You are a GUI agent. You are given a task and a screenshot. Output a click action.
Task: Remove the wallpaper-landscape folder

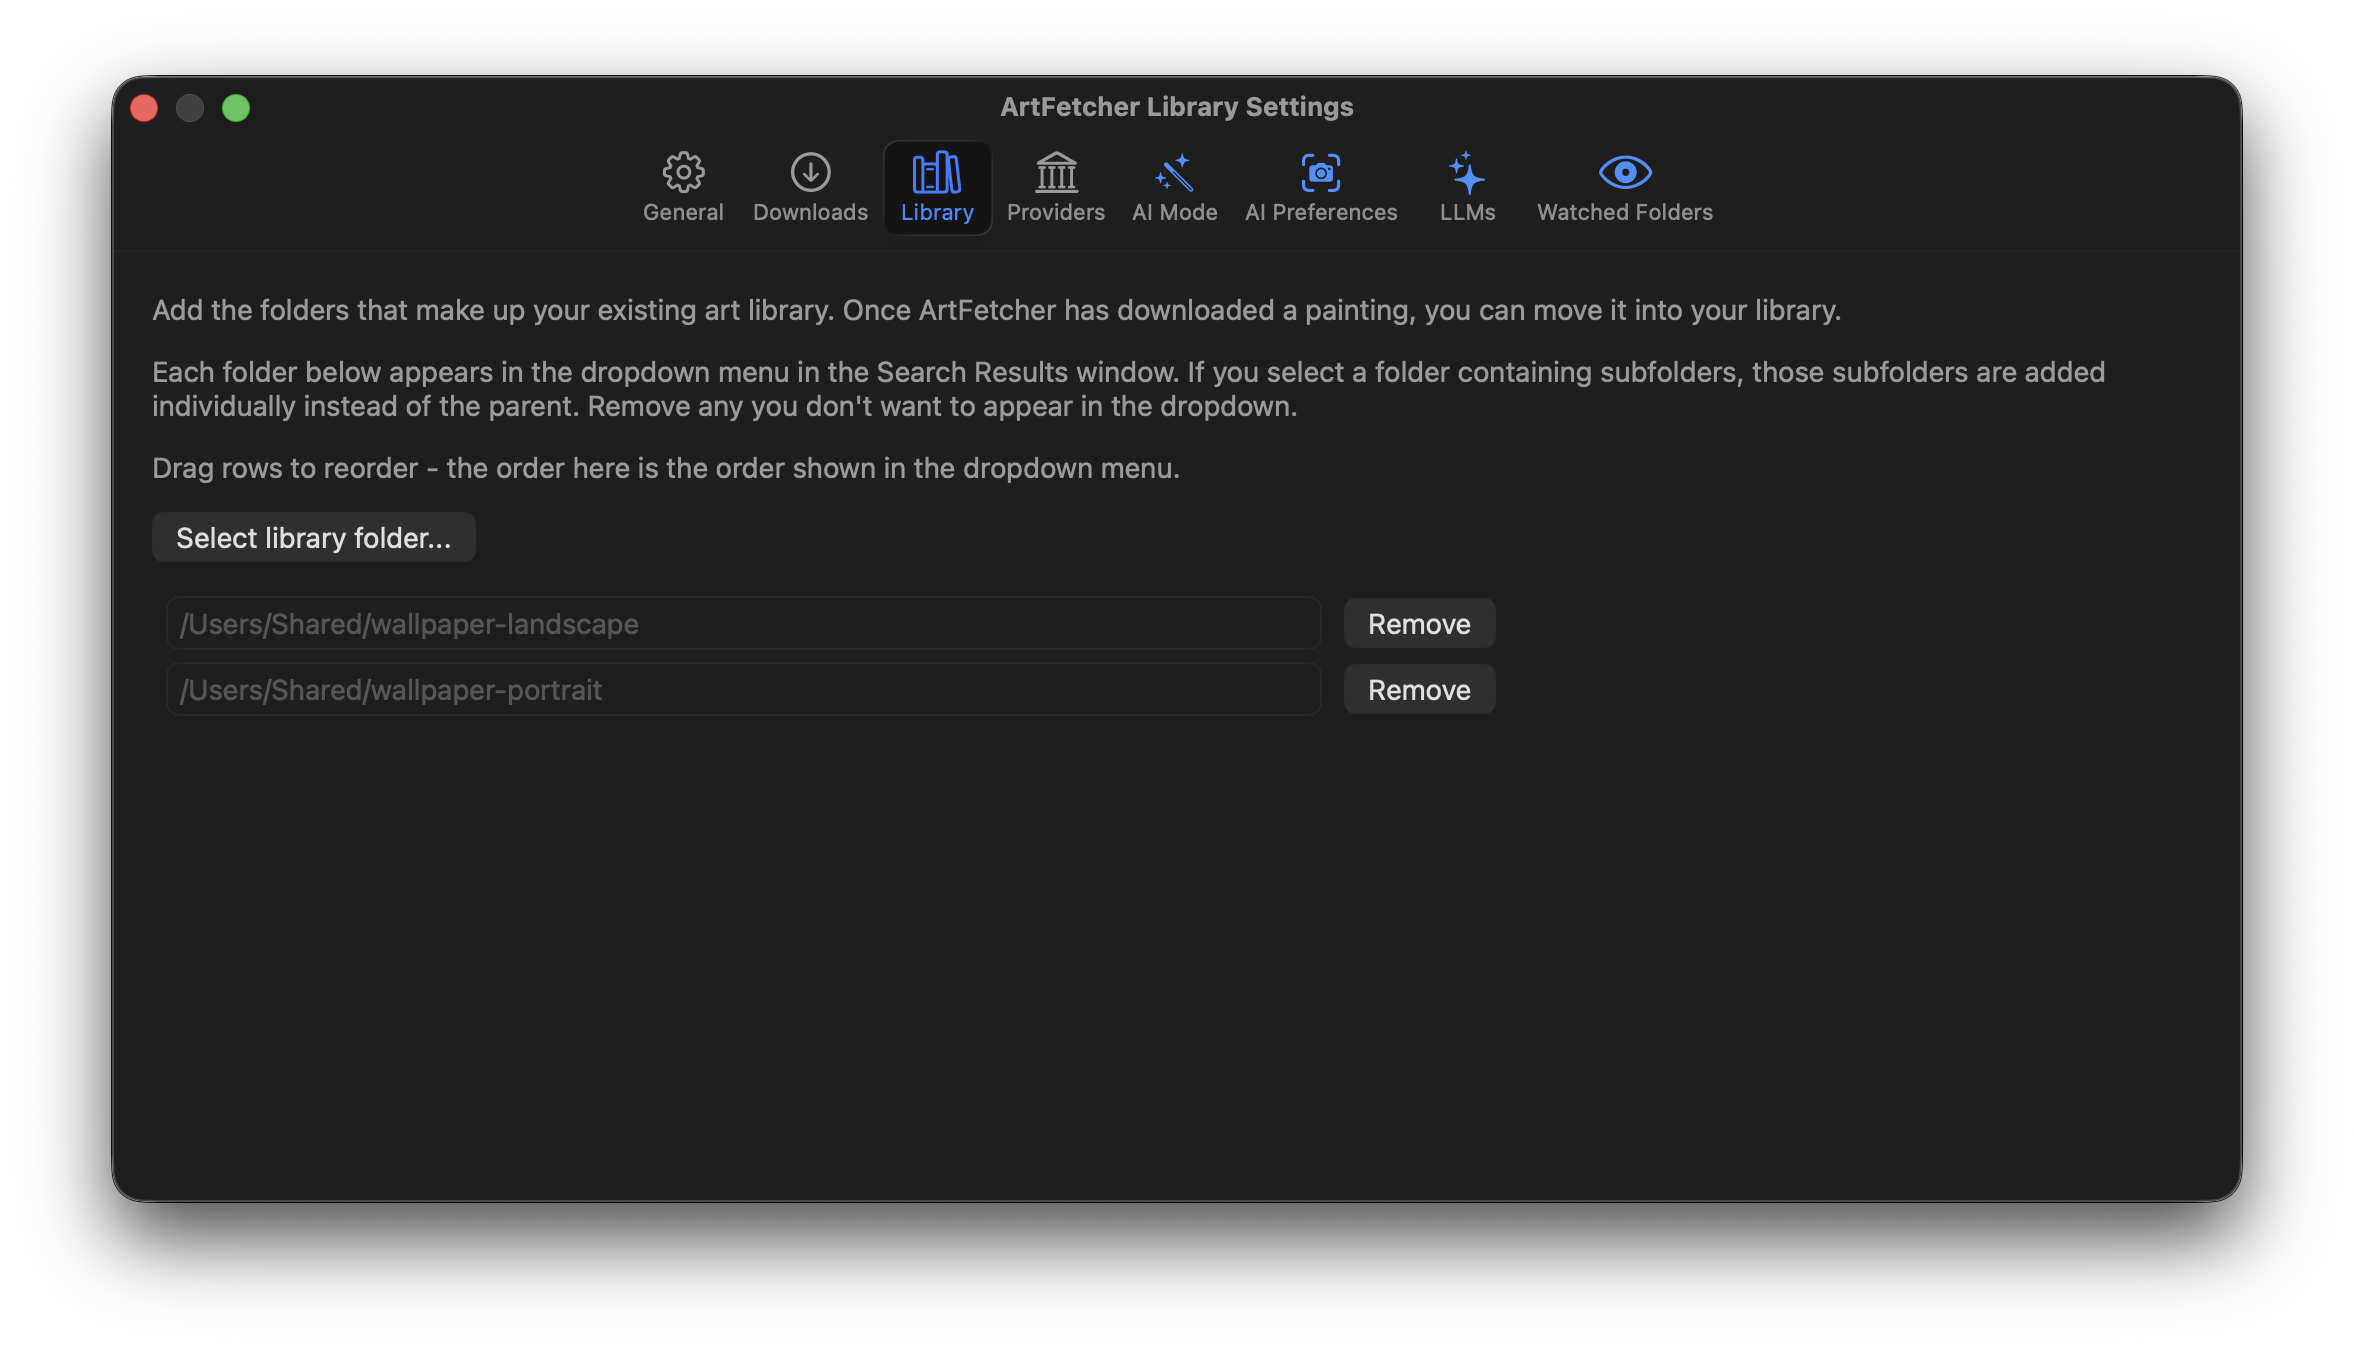1419,624
